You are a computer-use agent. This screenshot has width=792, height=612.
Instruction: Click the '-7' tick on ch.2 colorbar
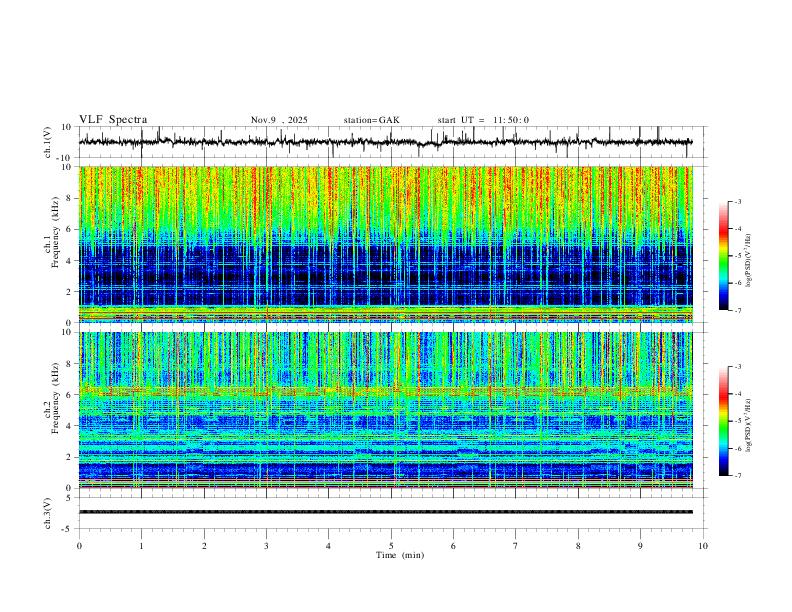click(738, 476)
